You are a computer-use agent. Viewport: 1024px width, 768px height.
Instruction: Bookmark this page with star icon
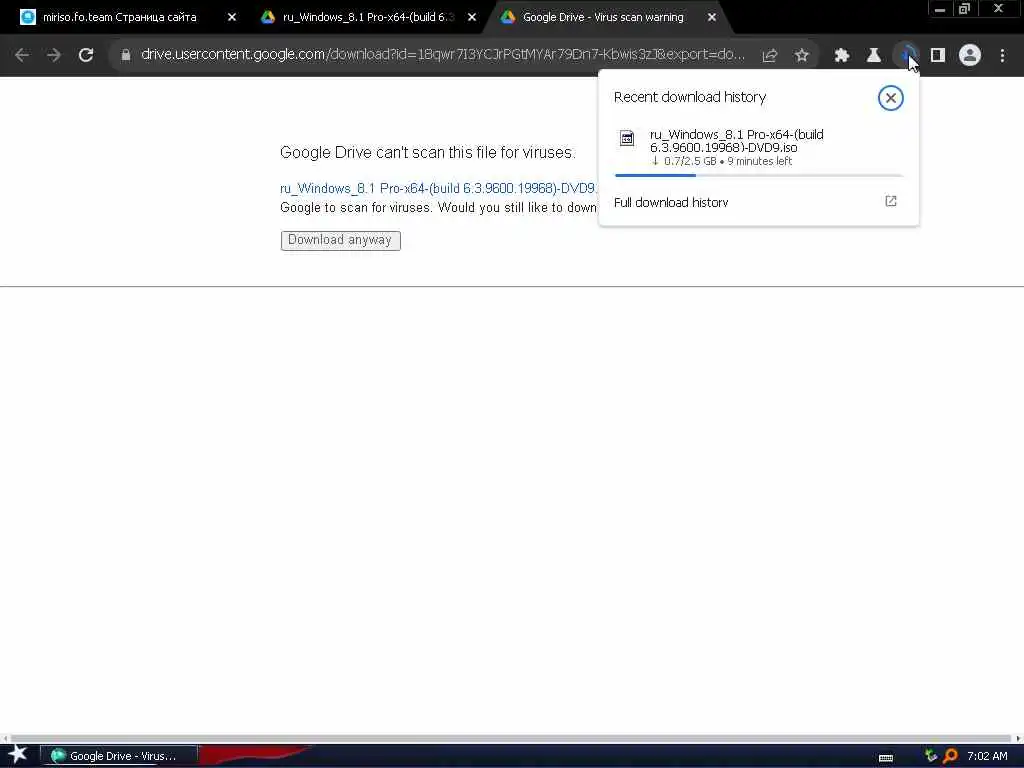point(802,56)
